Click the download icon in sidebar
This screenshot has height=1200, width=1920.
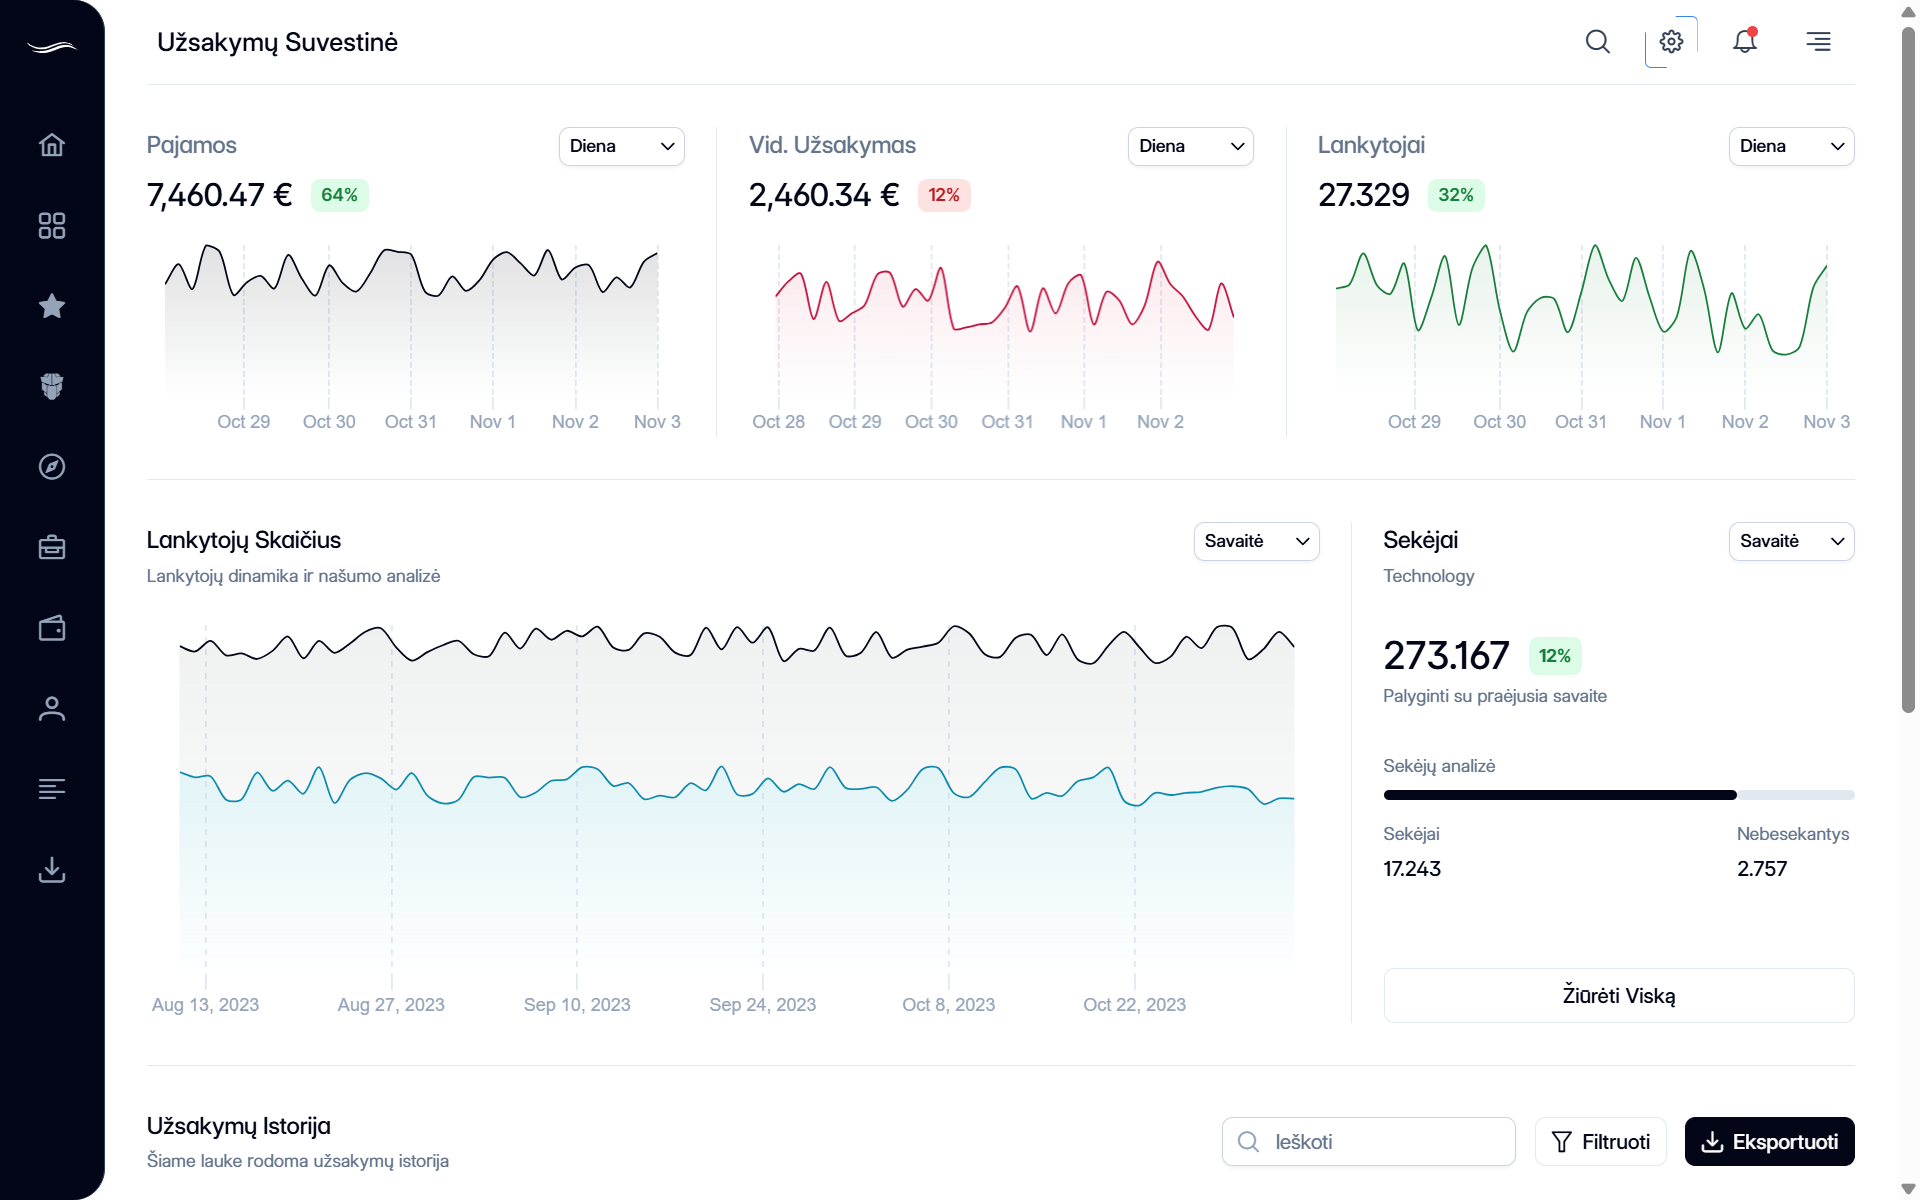click(x=52, y=870)
